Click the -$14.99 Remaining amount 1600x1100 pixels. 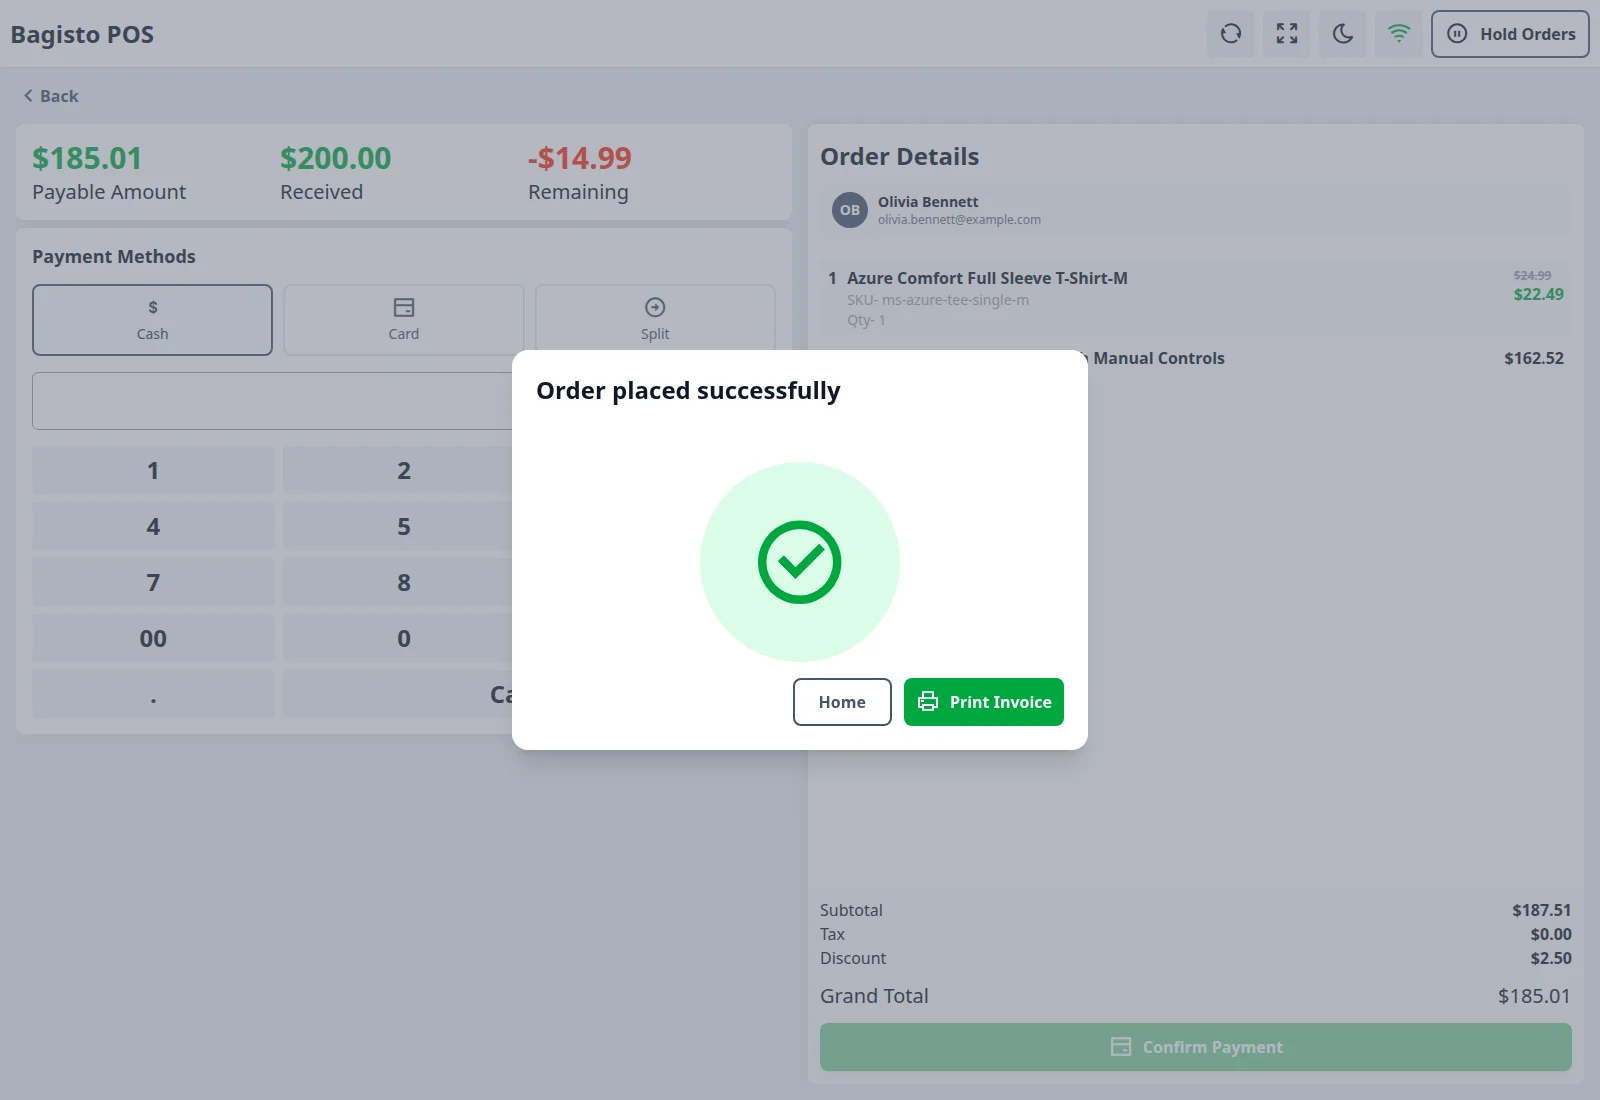click(580, 158)
